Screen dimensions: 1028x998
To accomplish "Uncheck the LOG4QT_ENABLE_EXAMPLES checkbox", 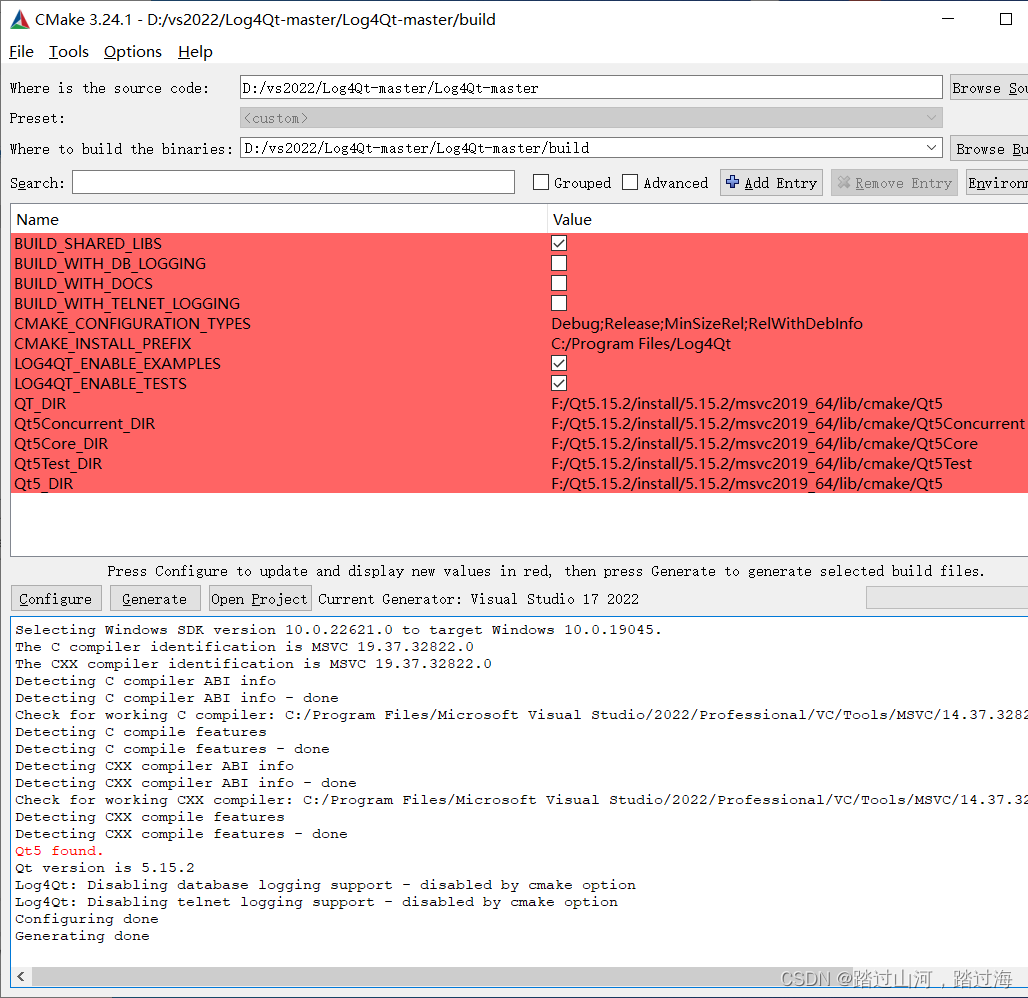I will [559, 363].
